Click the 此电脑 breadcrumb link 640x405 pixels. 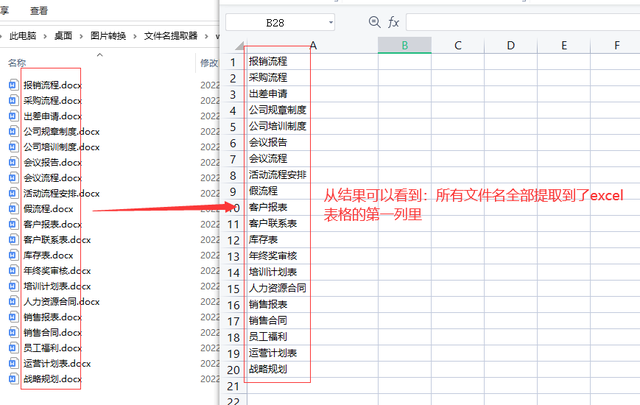(x=26, y=36)
